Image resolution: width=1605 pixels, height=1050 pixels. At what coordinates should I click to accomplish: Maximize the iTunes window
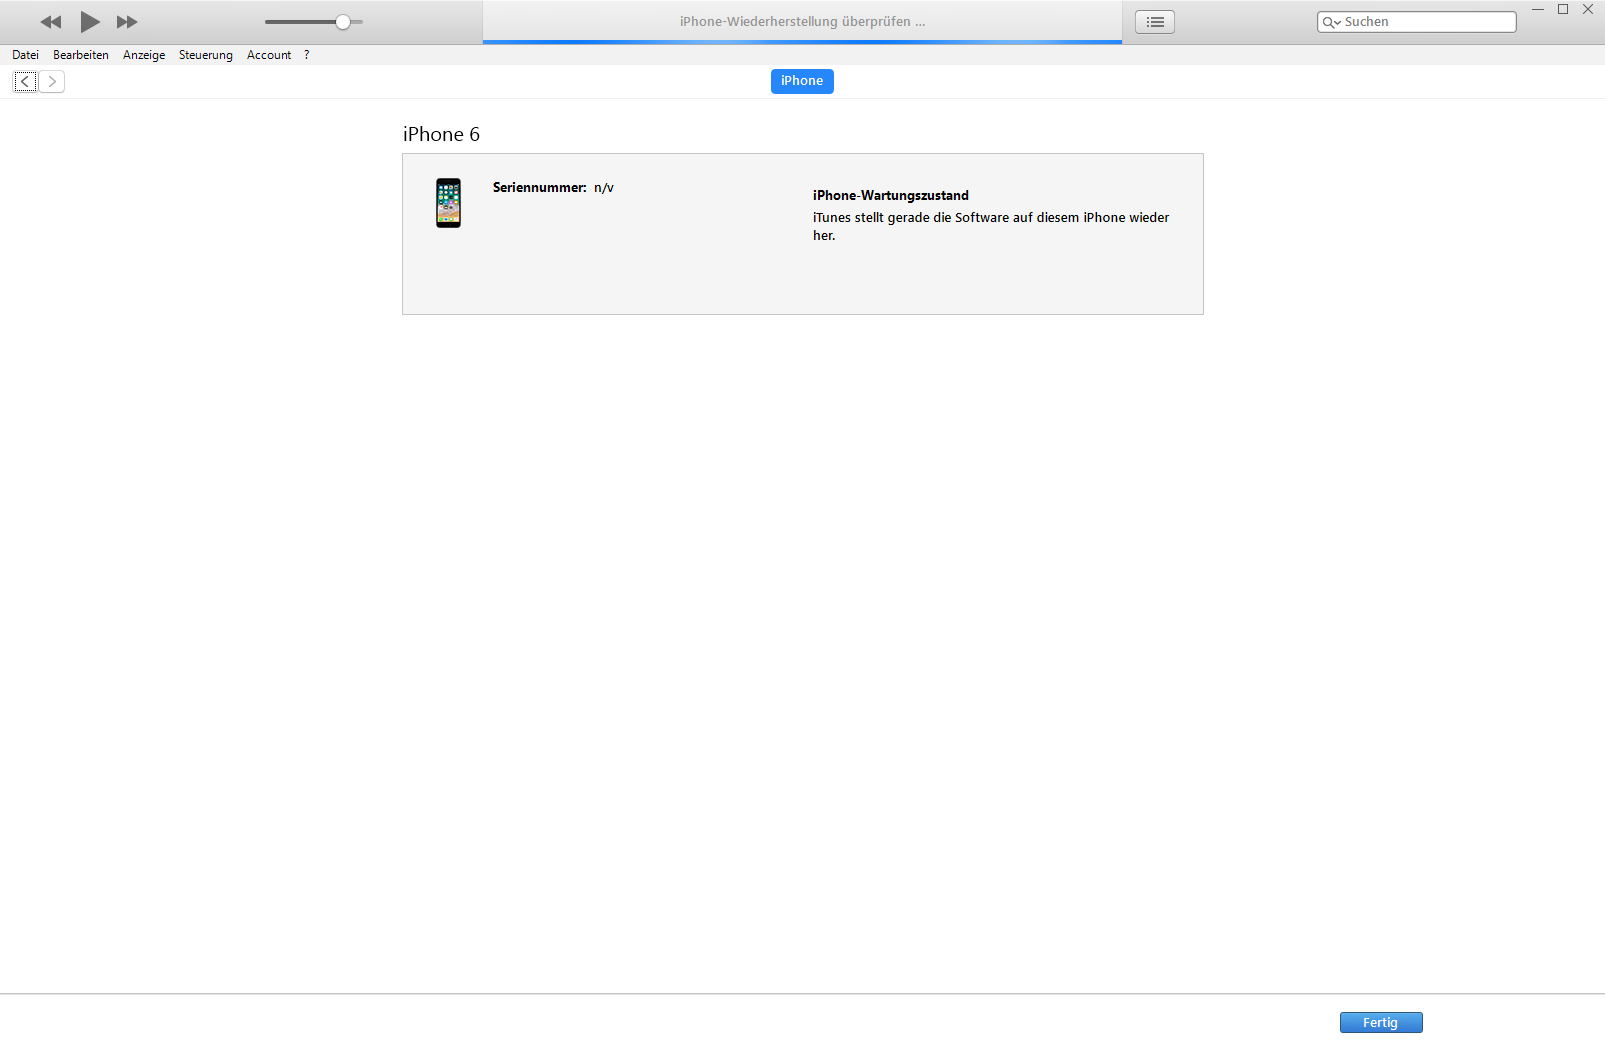(x=1563, y=10)
